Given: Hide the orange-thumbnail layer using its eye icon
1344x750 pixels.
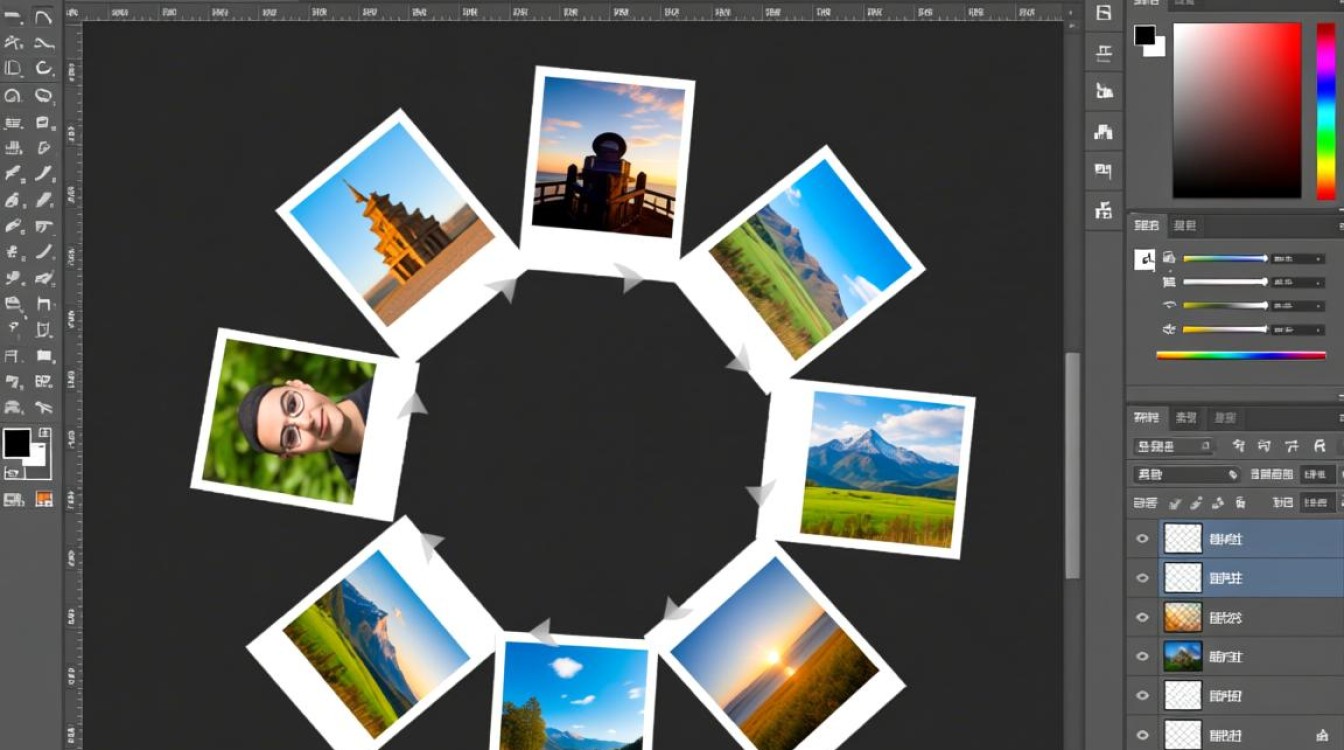Looking at the screenshot, I should coord(1143,617).
